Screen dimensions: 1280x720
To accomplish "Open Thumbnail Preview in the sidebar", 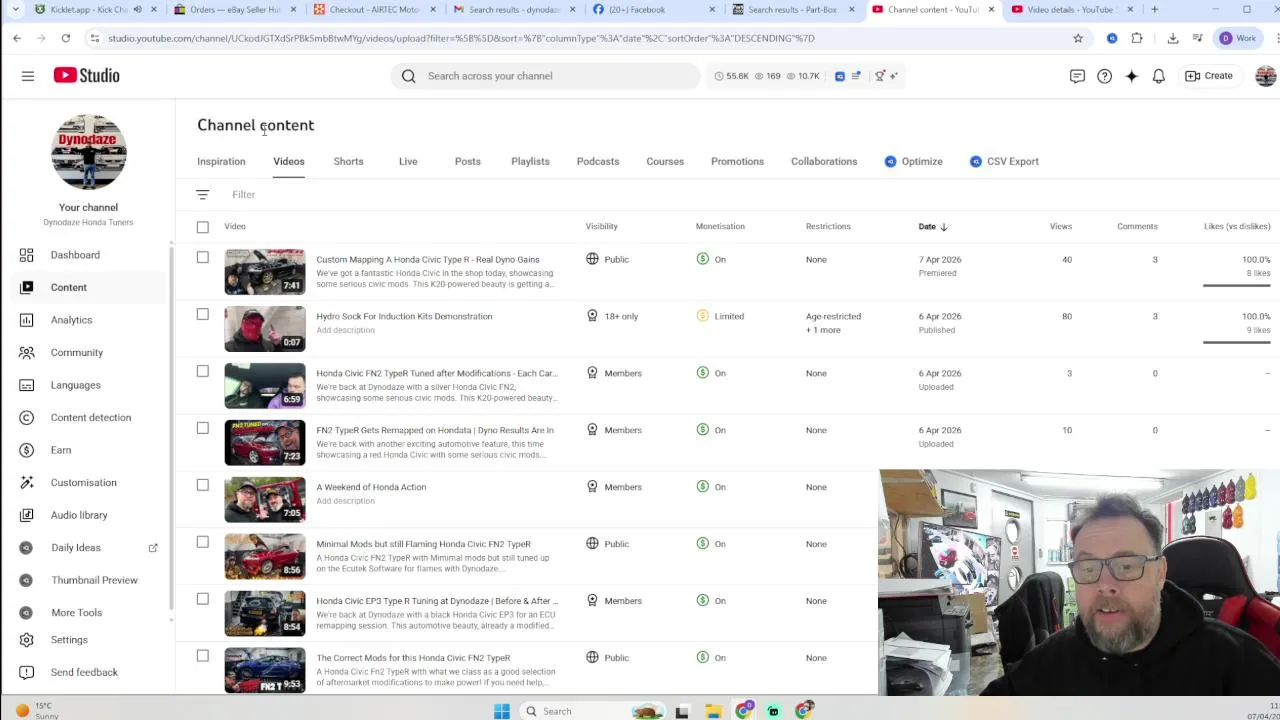I will [94, 580].
